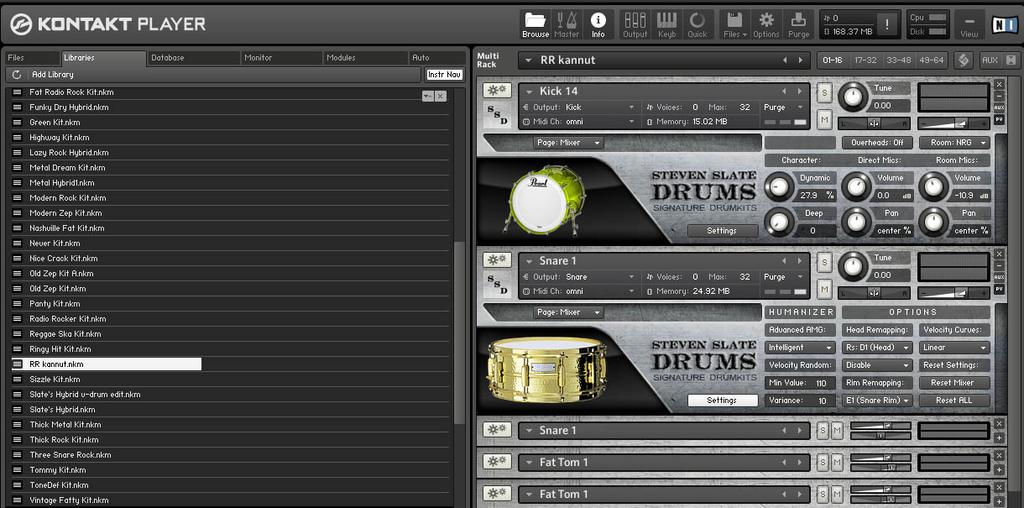The image size is (1024, 508).
Task: Toggle the Browse panel icon
Action: coord(536,25)
